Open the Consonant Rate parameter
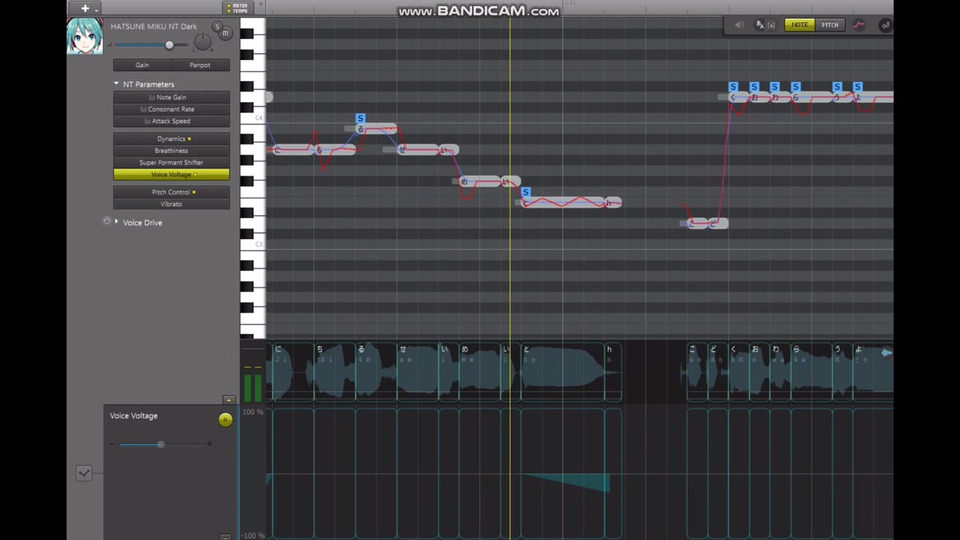Viewport: 960px width, 540px height. click(171, 109)
